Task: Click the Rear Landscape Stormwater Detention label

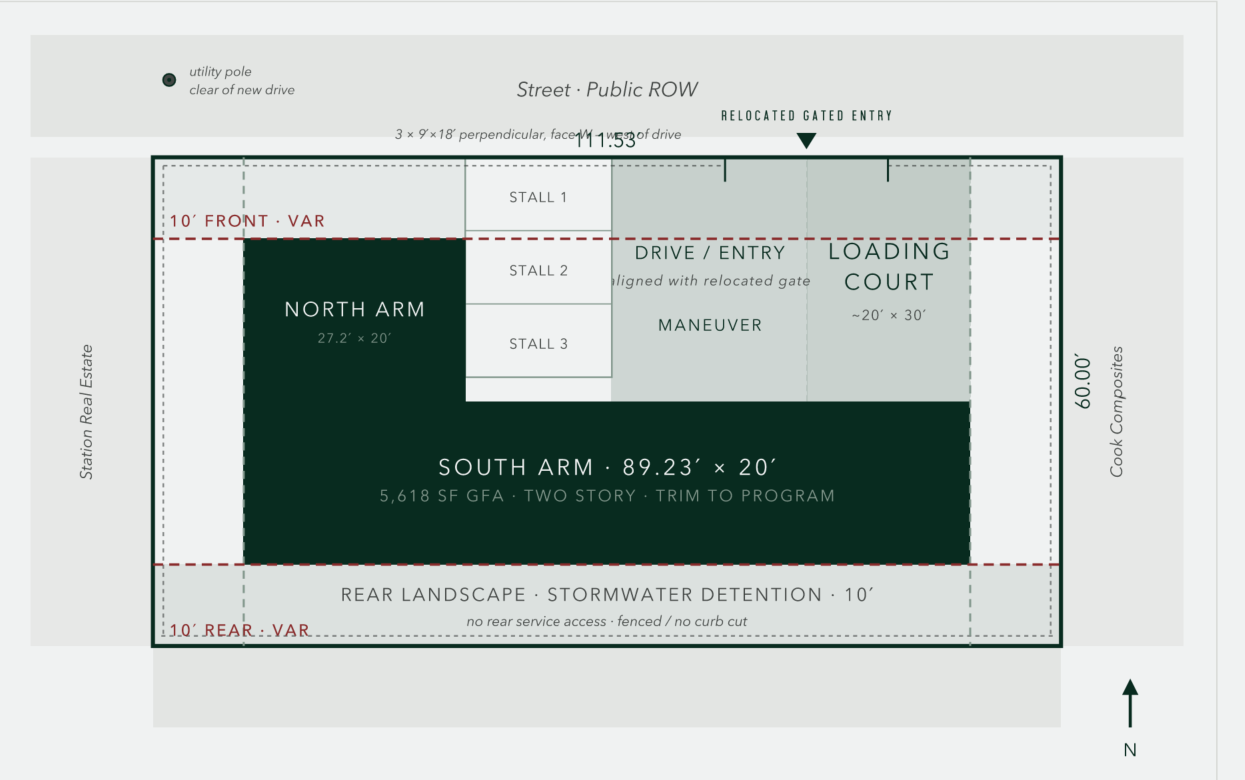Action: 608,595
